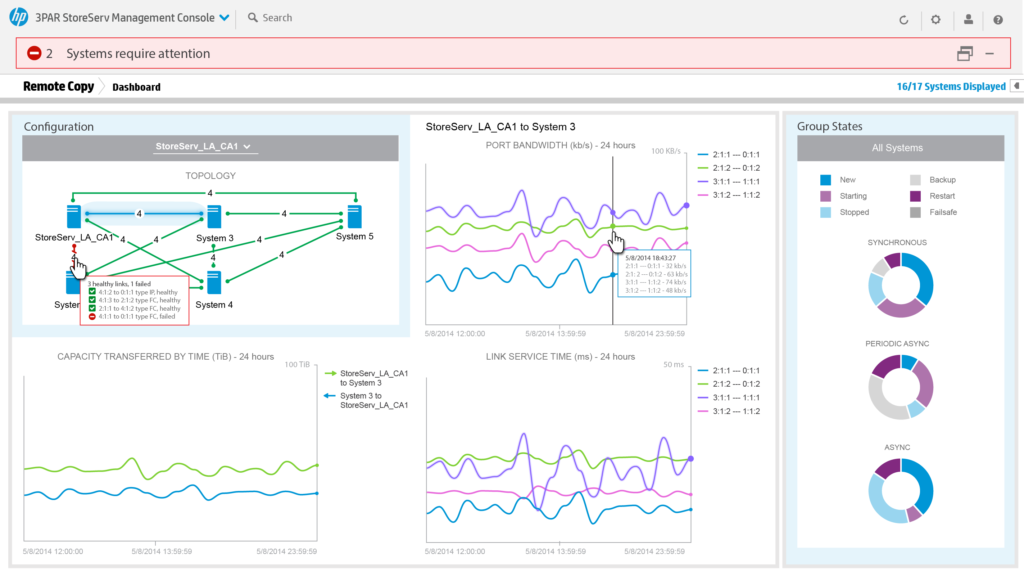
Task: Select the Dashboard breadcrumb
Action: (x=136, y=87)
